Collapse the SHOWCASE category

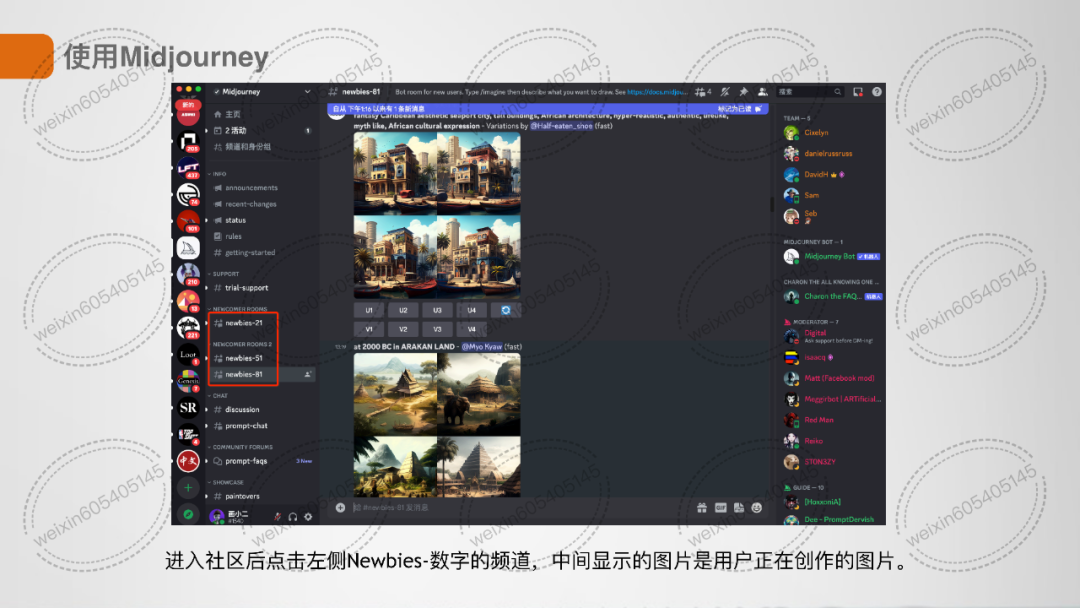[x=227, y=483]
